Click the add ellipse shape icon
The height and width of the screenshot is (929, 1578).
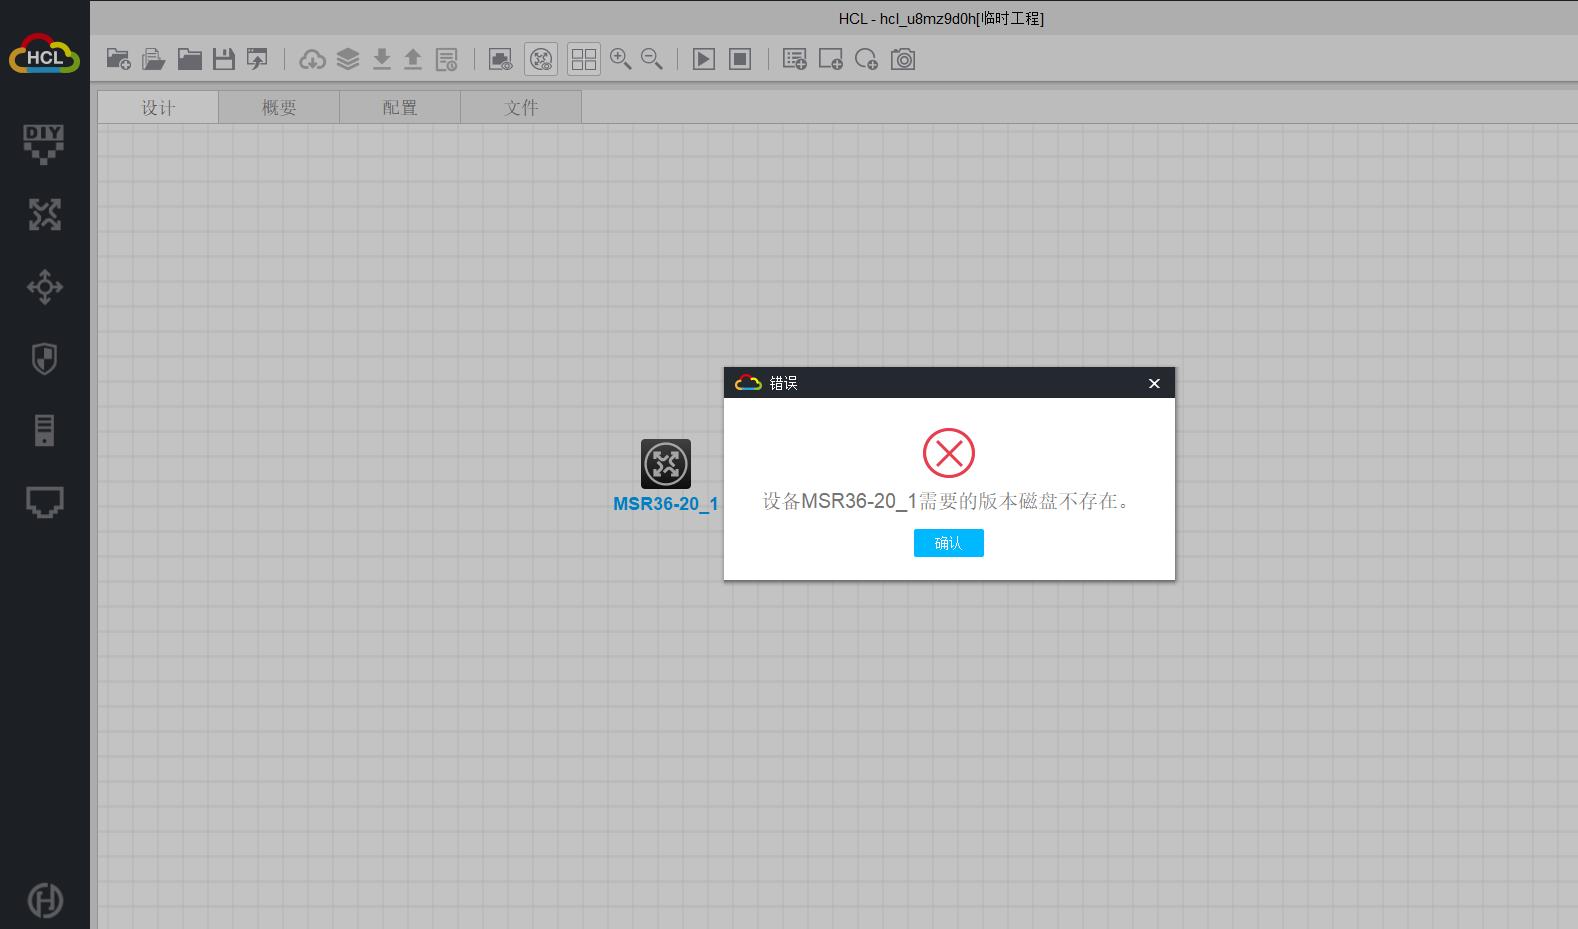point(867,60)
